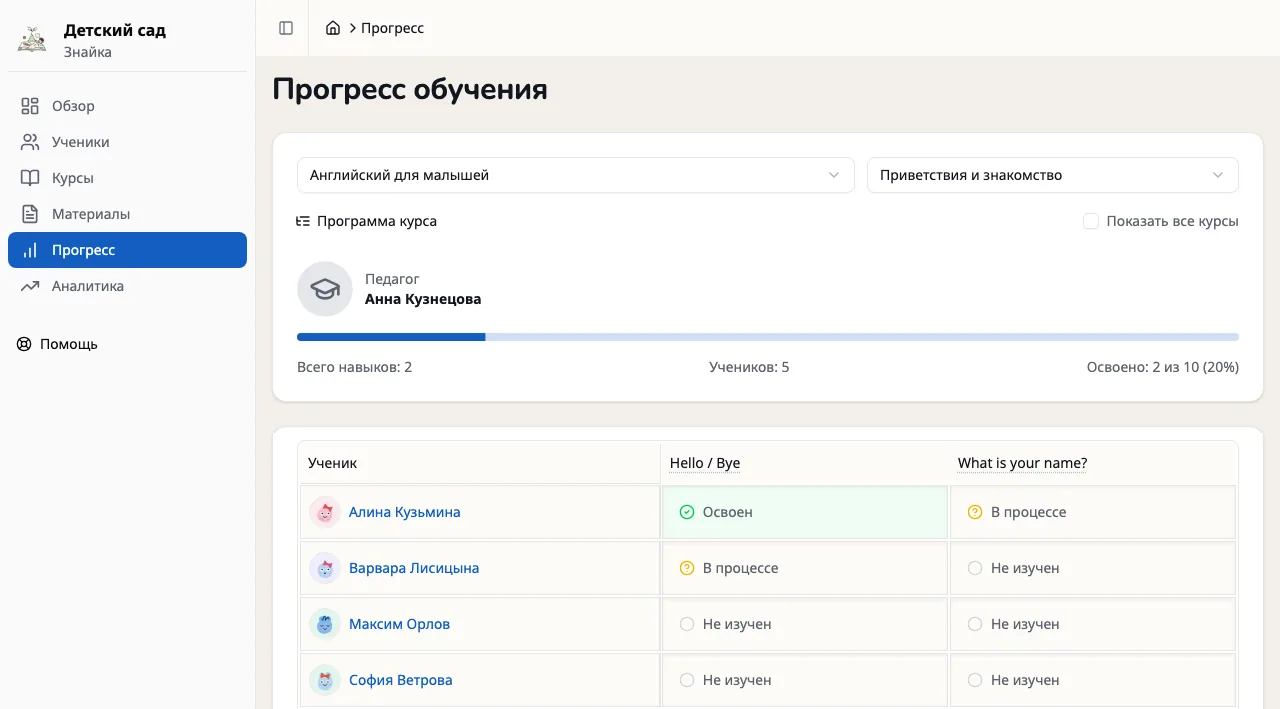Open the Материалы menu item

[127, 214]
